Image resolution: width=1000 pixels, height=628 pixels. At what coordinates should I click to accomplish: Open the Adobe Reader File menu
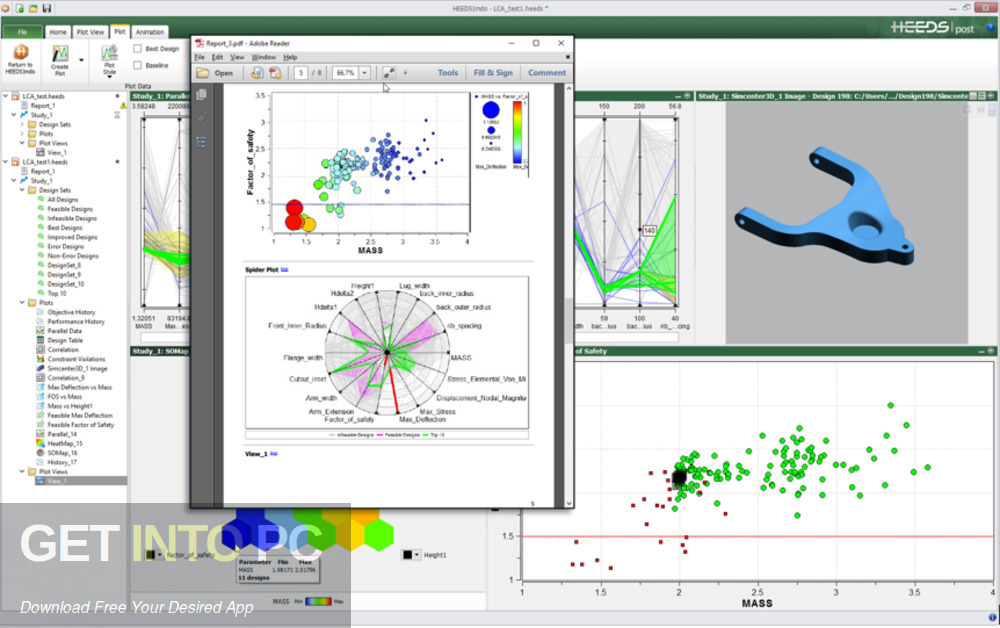point(200,57)
